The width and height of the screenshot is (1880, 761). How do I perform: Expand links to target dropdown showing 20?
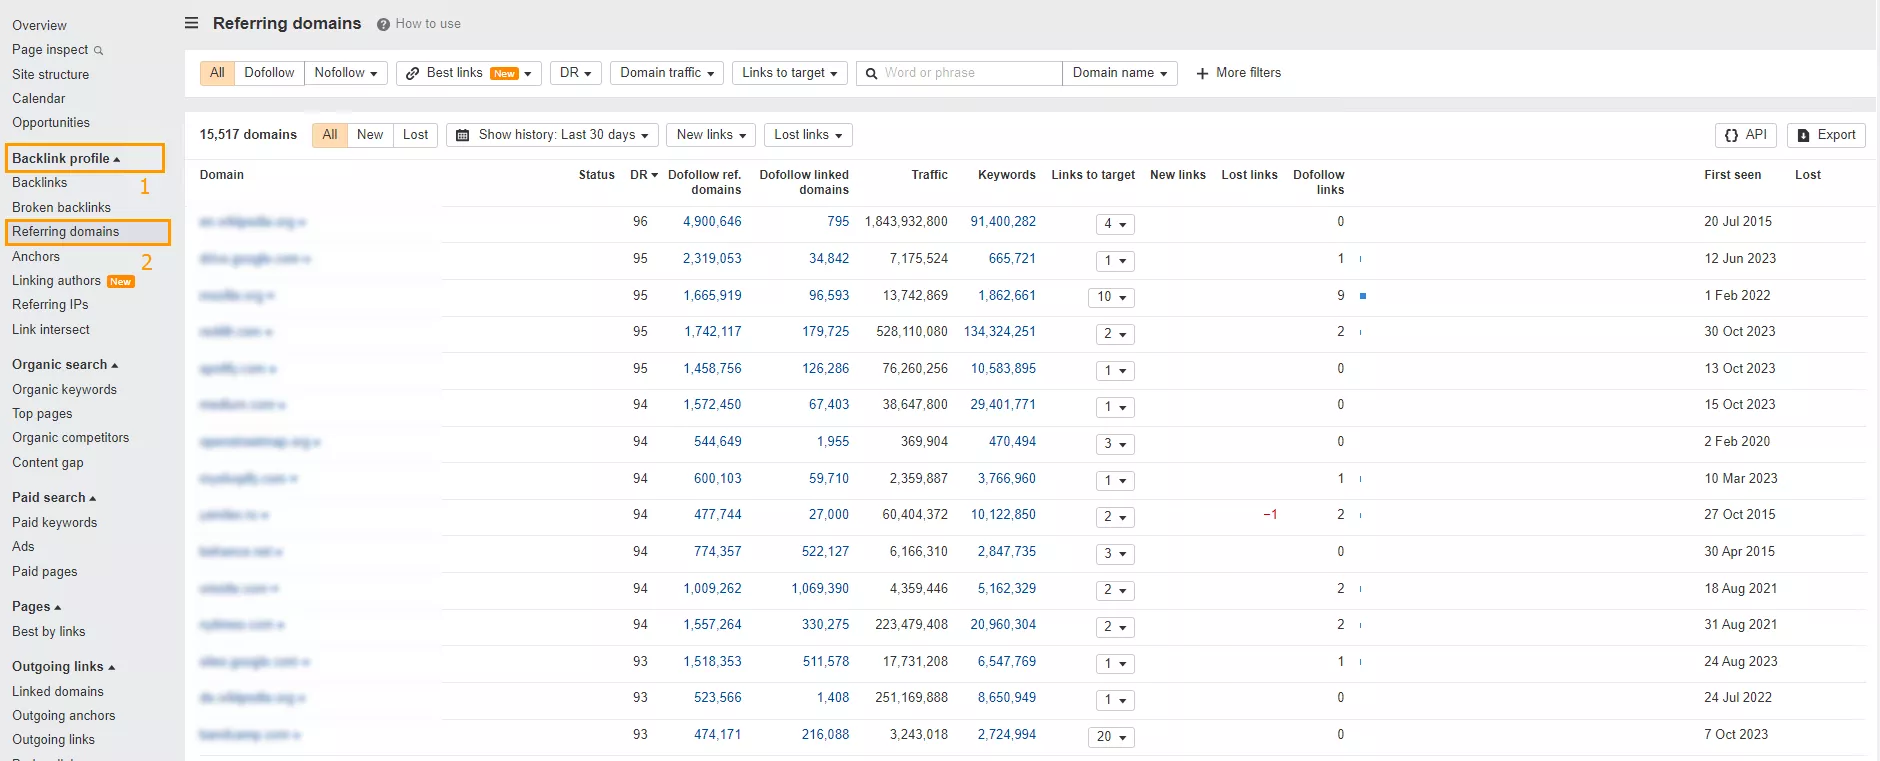1111,737
